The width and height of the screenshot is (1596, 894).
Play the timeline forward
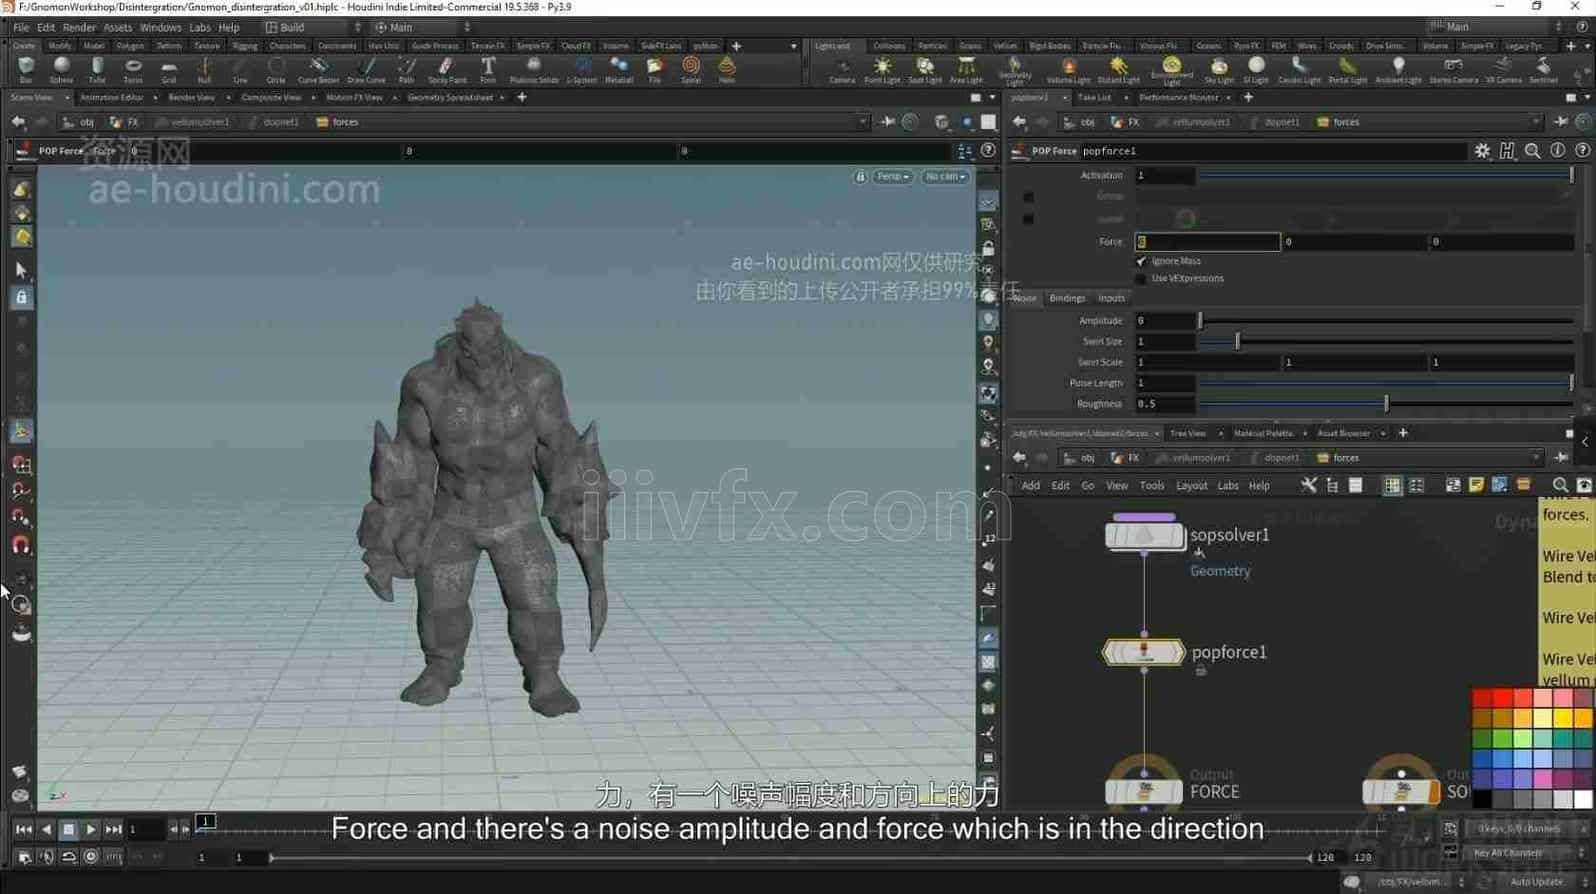91,829
